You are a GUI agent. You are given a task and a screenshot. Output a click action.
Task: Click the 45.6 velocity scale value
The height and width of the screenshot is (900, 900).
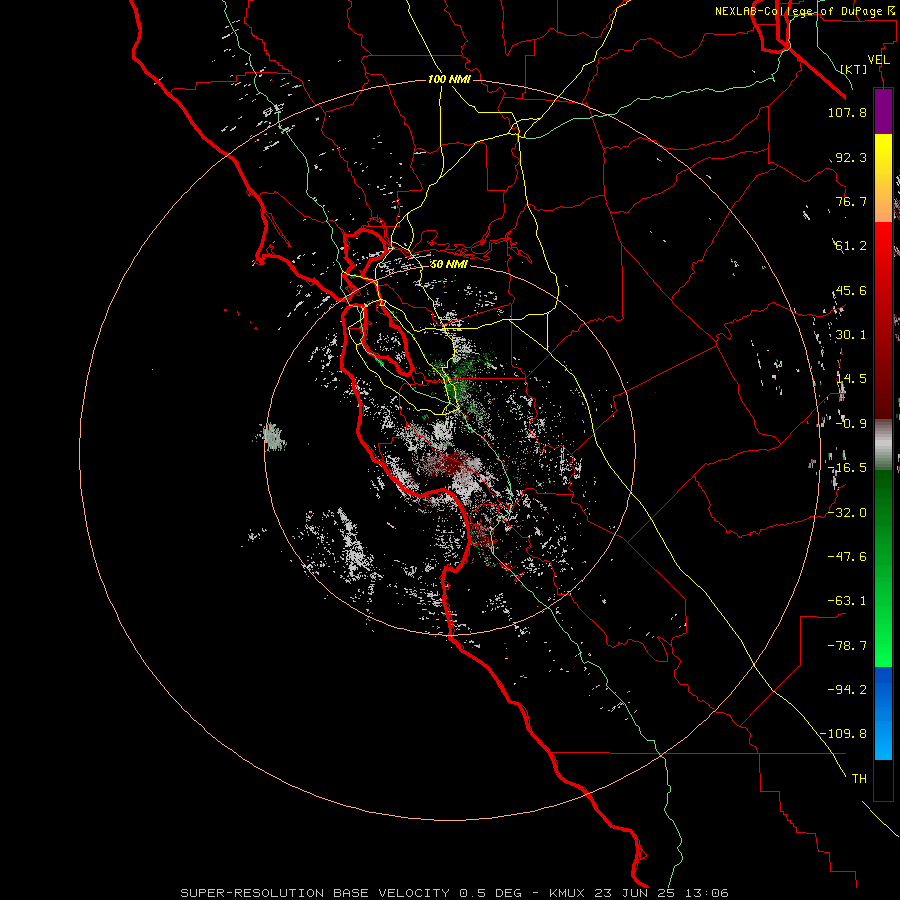point(851,290)
